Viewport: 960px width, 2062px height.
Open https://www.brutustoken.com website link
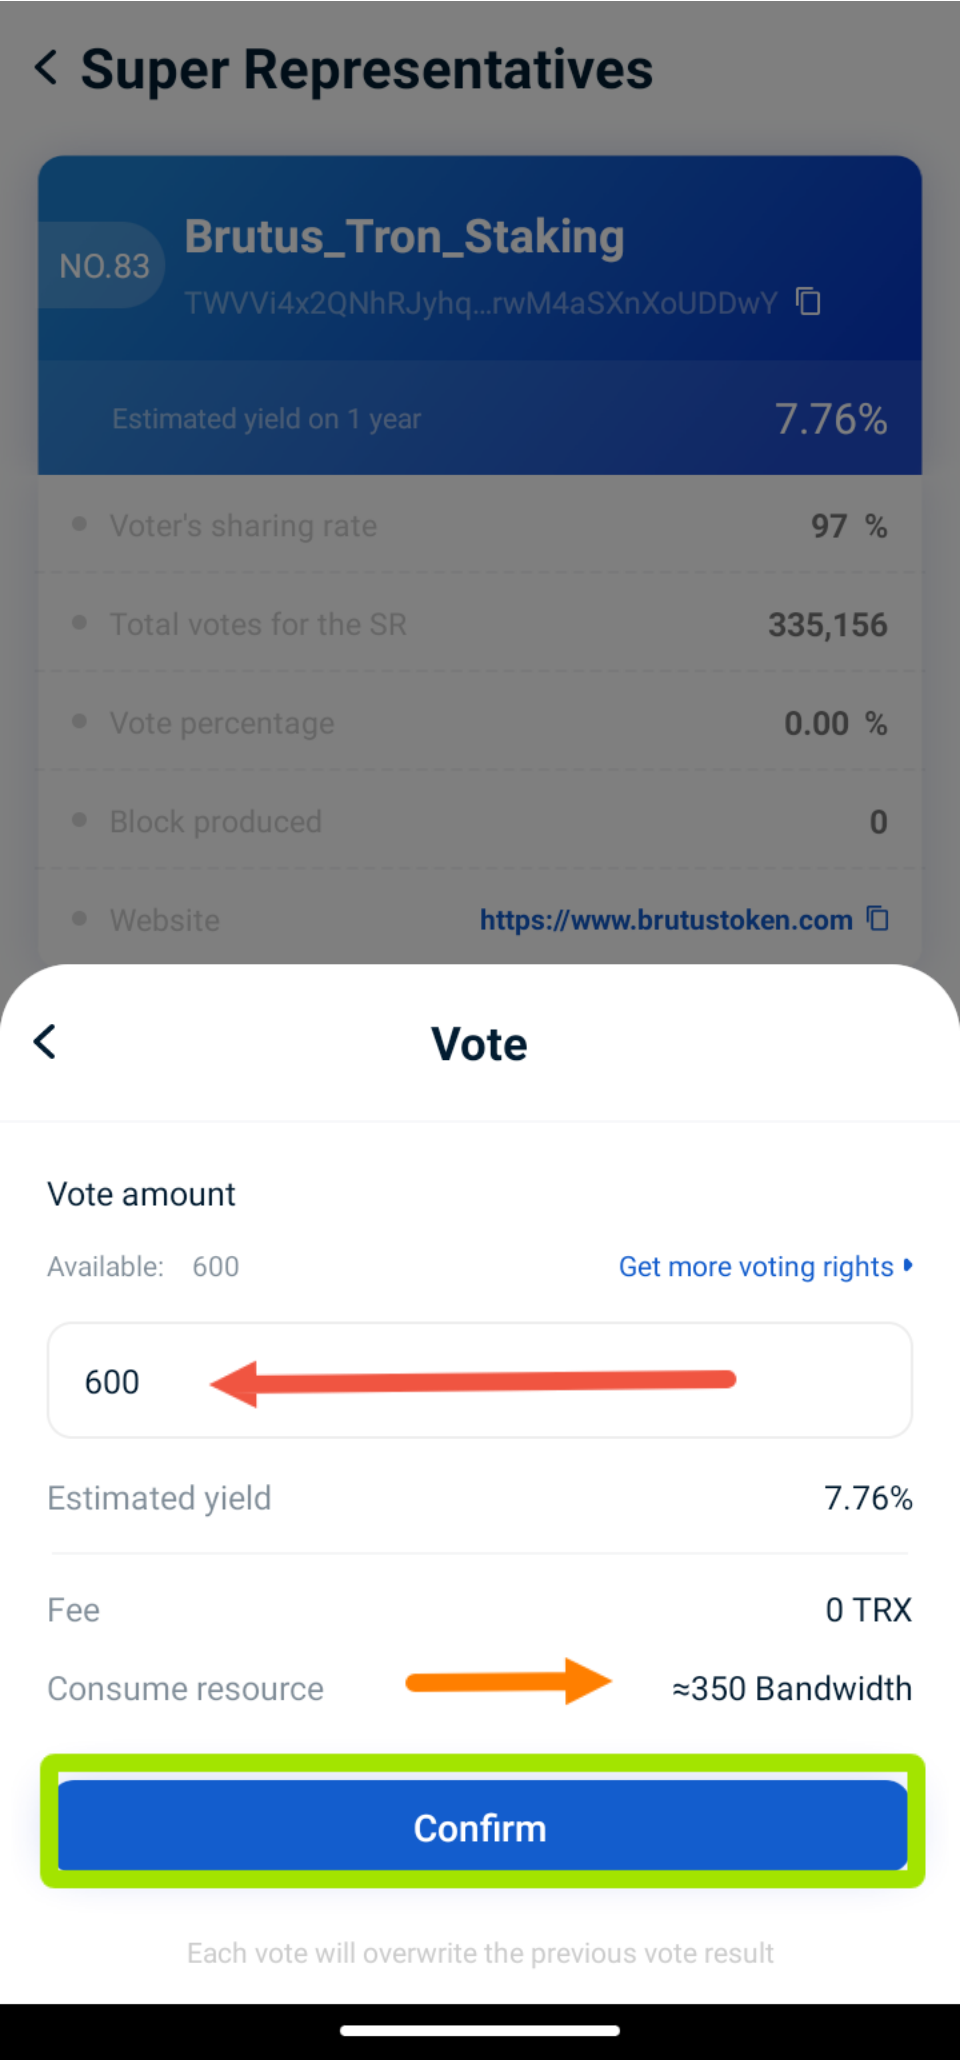(x=666, y=920)
